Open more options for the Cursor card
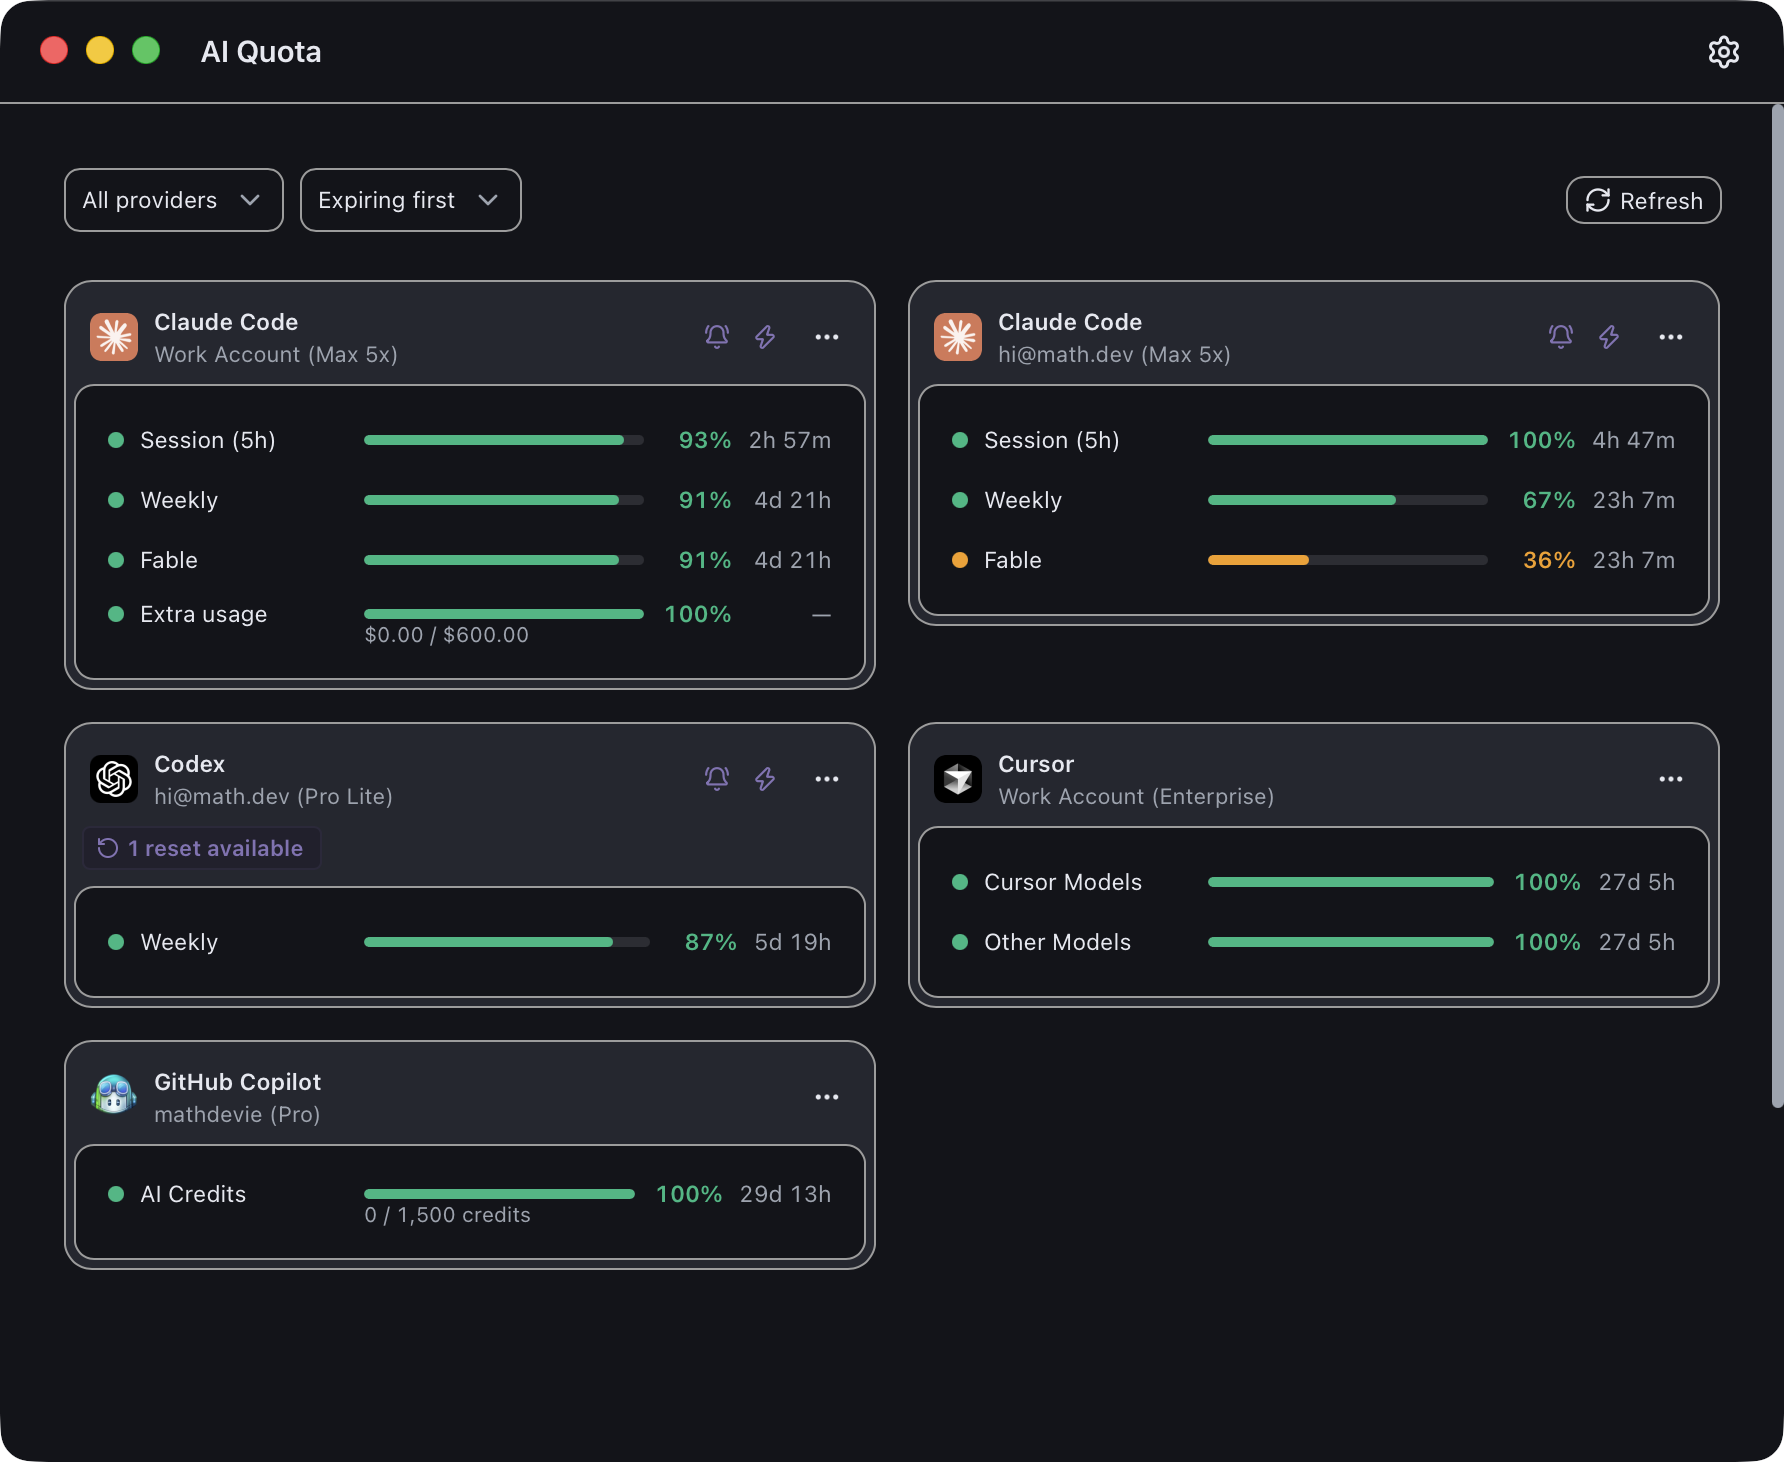The image size is (1784, 1462). coord(1671,779)
